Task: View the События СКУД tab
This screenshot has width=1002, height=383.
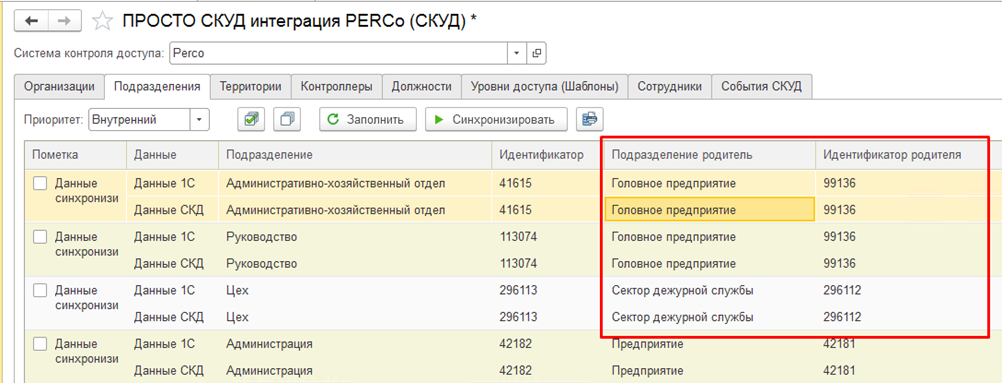Action: click(x=762, y=86)
